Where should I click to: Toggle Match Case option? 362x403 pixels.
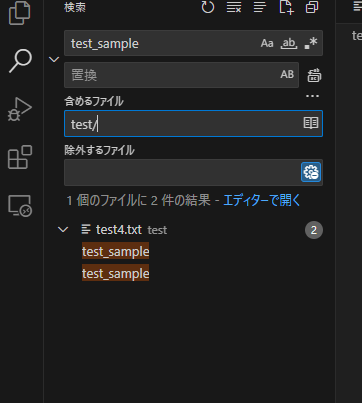(267, 43)
